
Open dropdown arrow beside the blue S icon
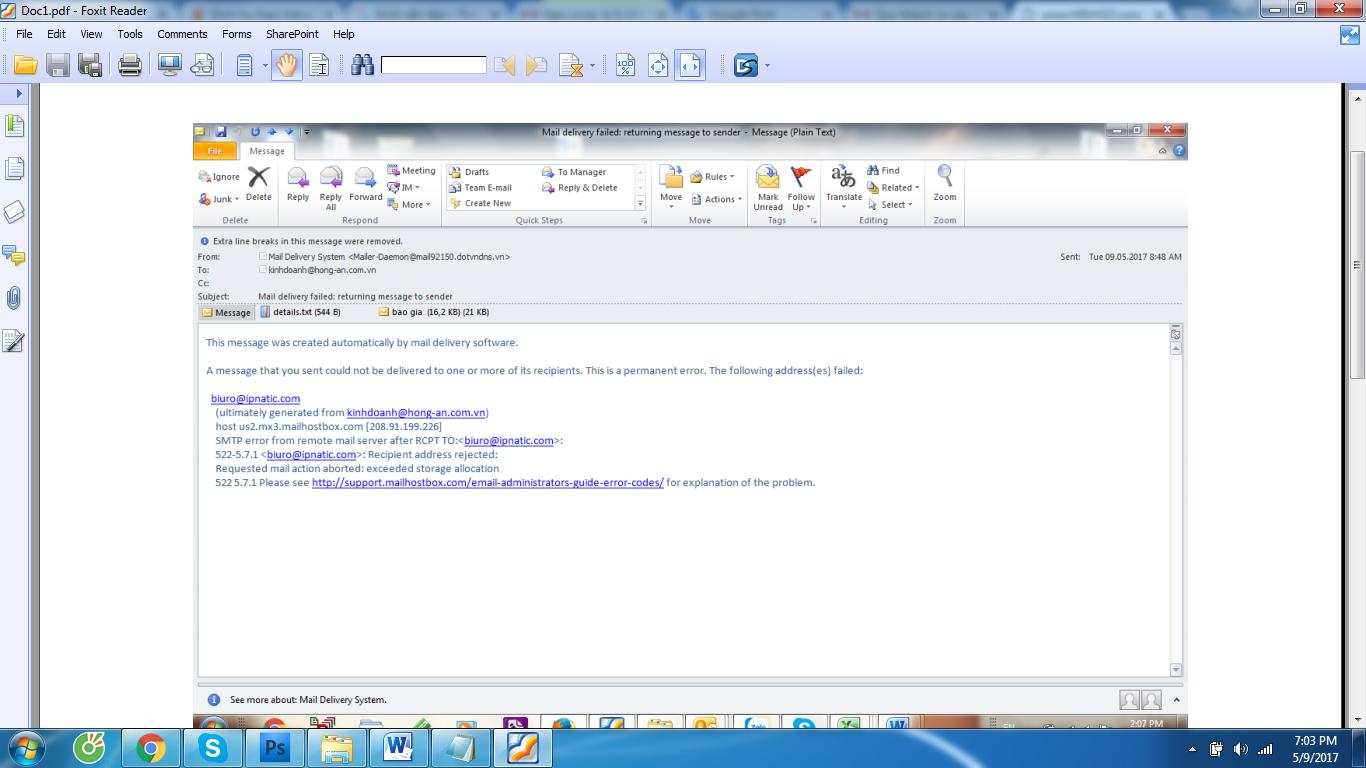click(x=767, y=66)
